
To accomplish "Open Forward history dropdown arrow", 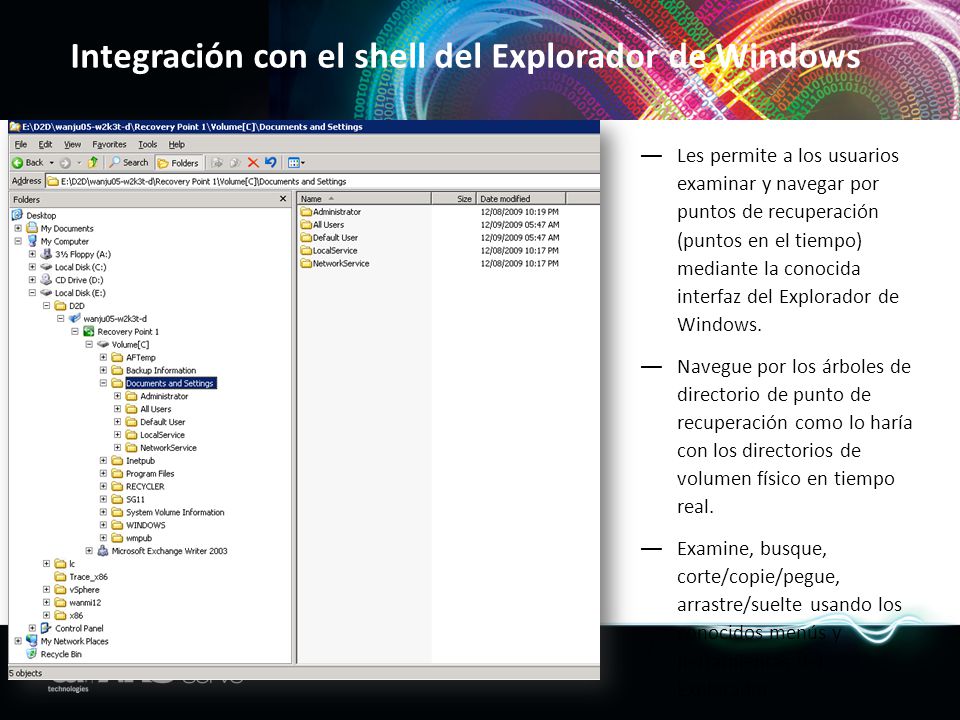I will click(79, 163).
